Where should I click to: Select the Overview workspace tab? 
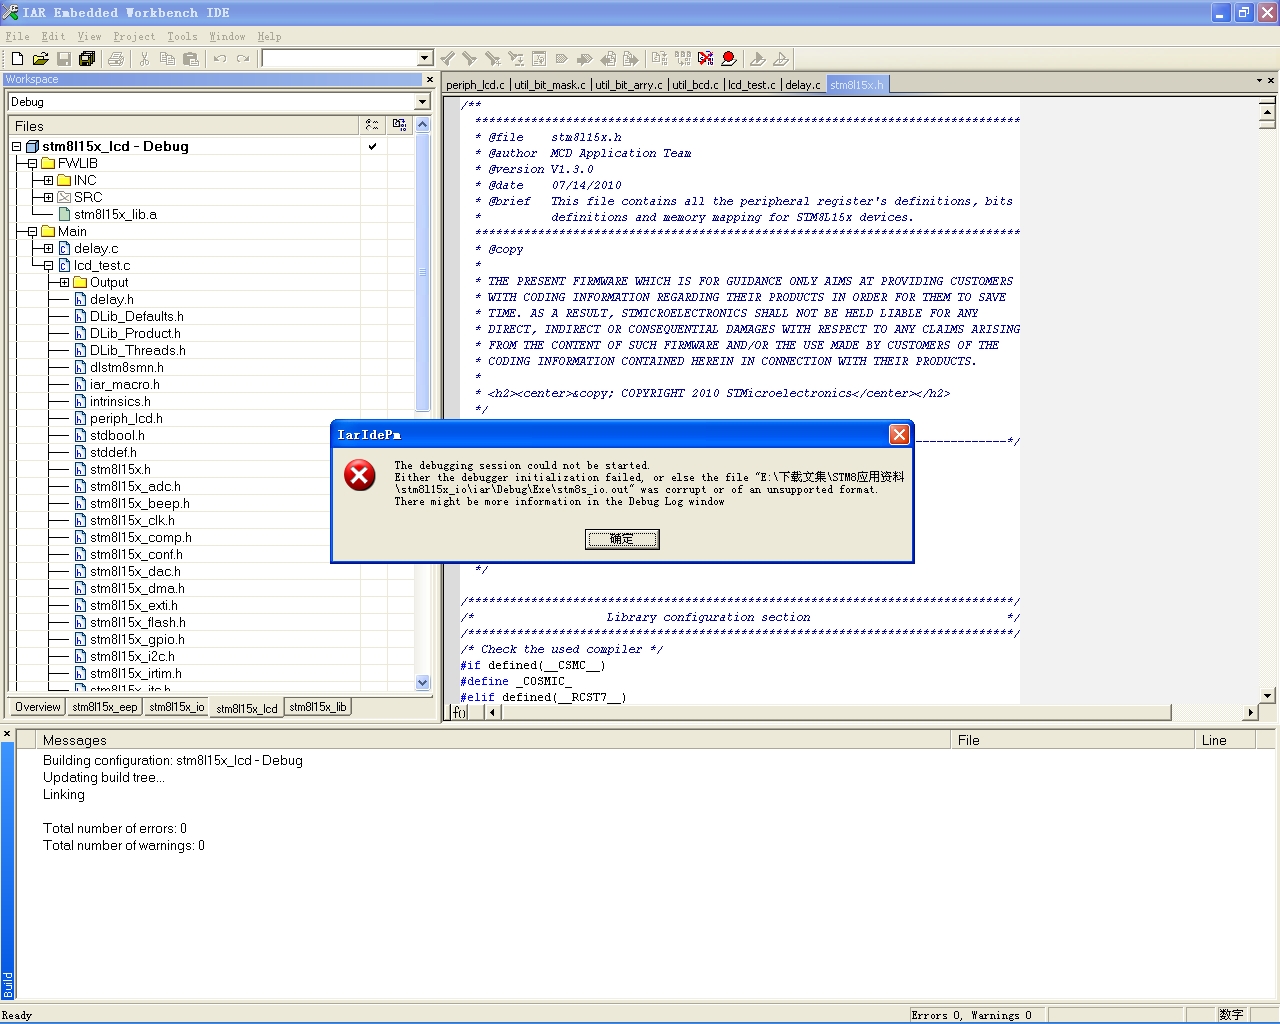coord(38,707)
